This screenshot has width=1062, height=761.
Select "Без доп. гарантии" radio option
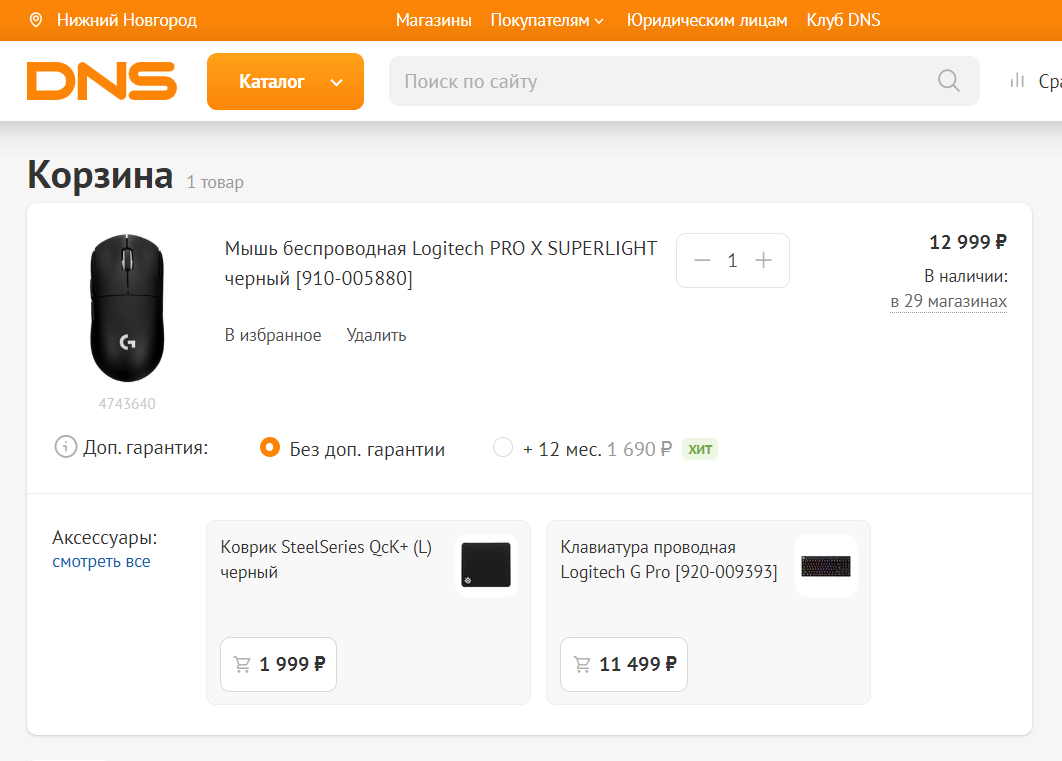tap(269, 448)
